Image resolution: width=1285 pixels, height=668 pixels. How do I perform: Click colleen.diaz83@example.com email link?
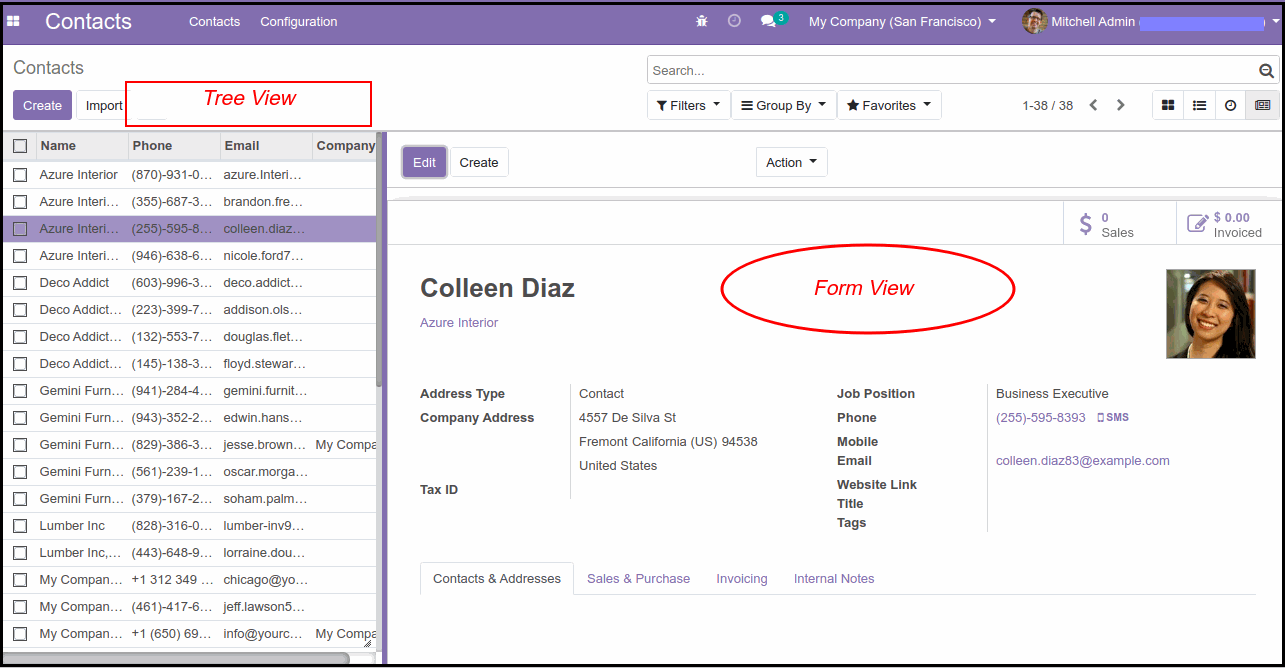tap(1083, 461)
